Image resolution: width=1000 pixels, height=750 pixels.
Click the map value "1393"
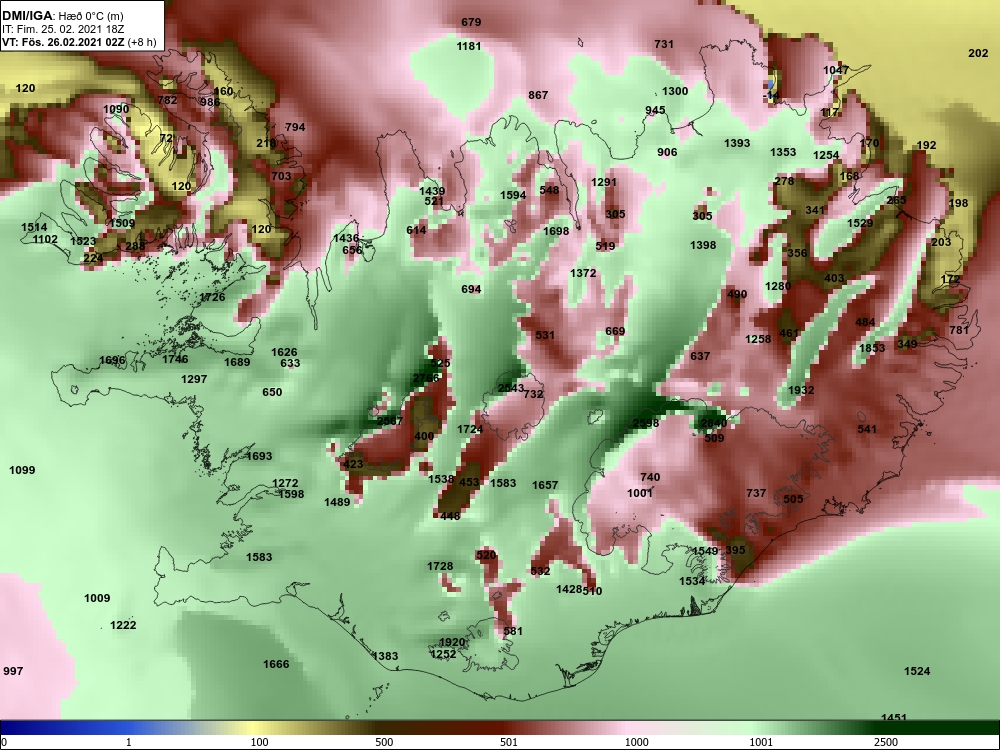point(737,143)
